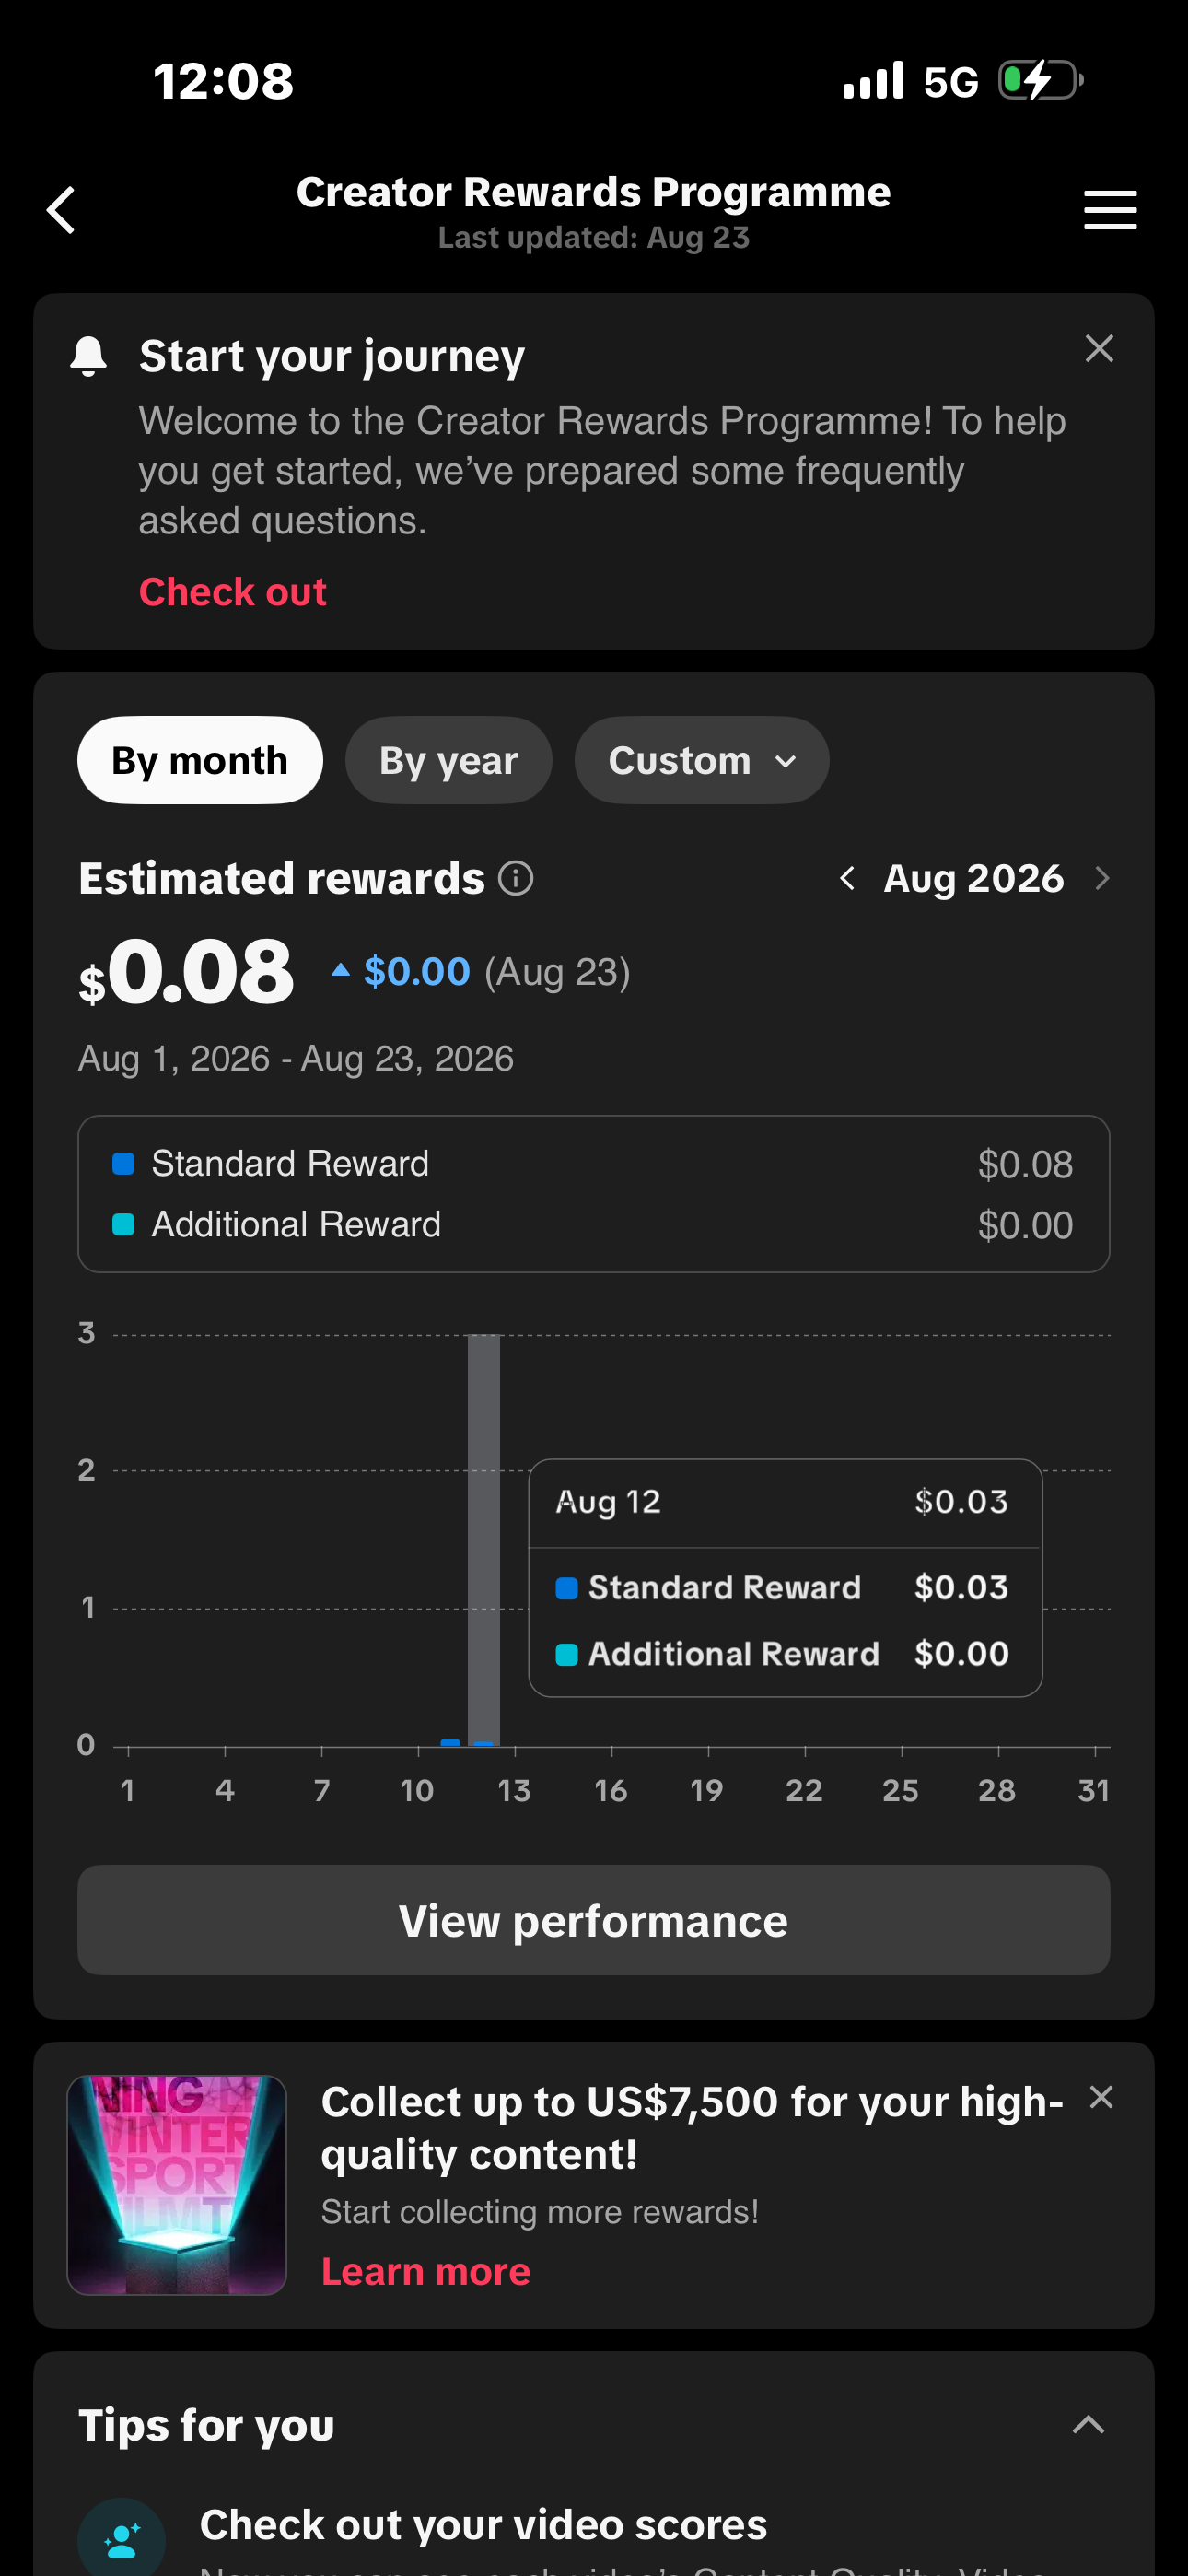1188x2576 pixels.
Task: Select the Standard Reward blue legend swatch
Action: [x=123, y=1164]
